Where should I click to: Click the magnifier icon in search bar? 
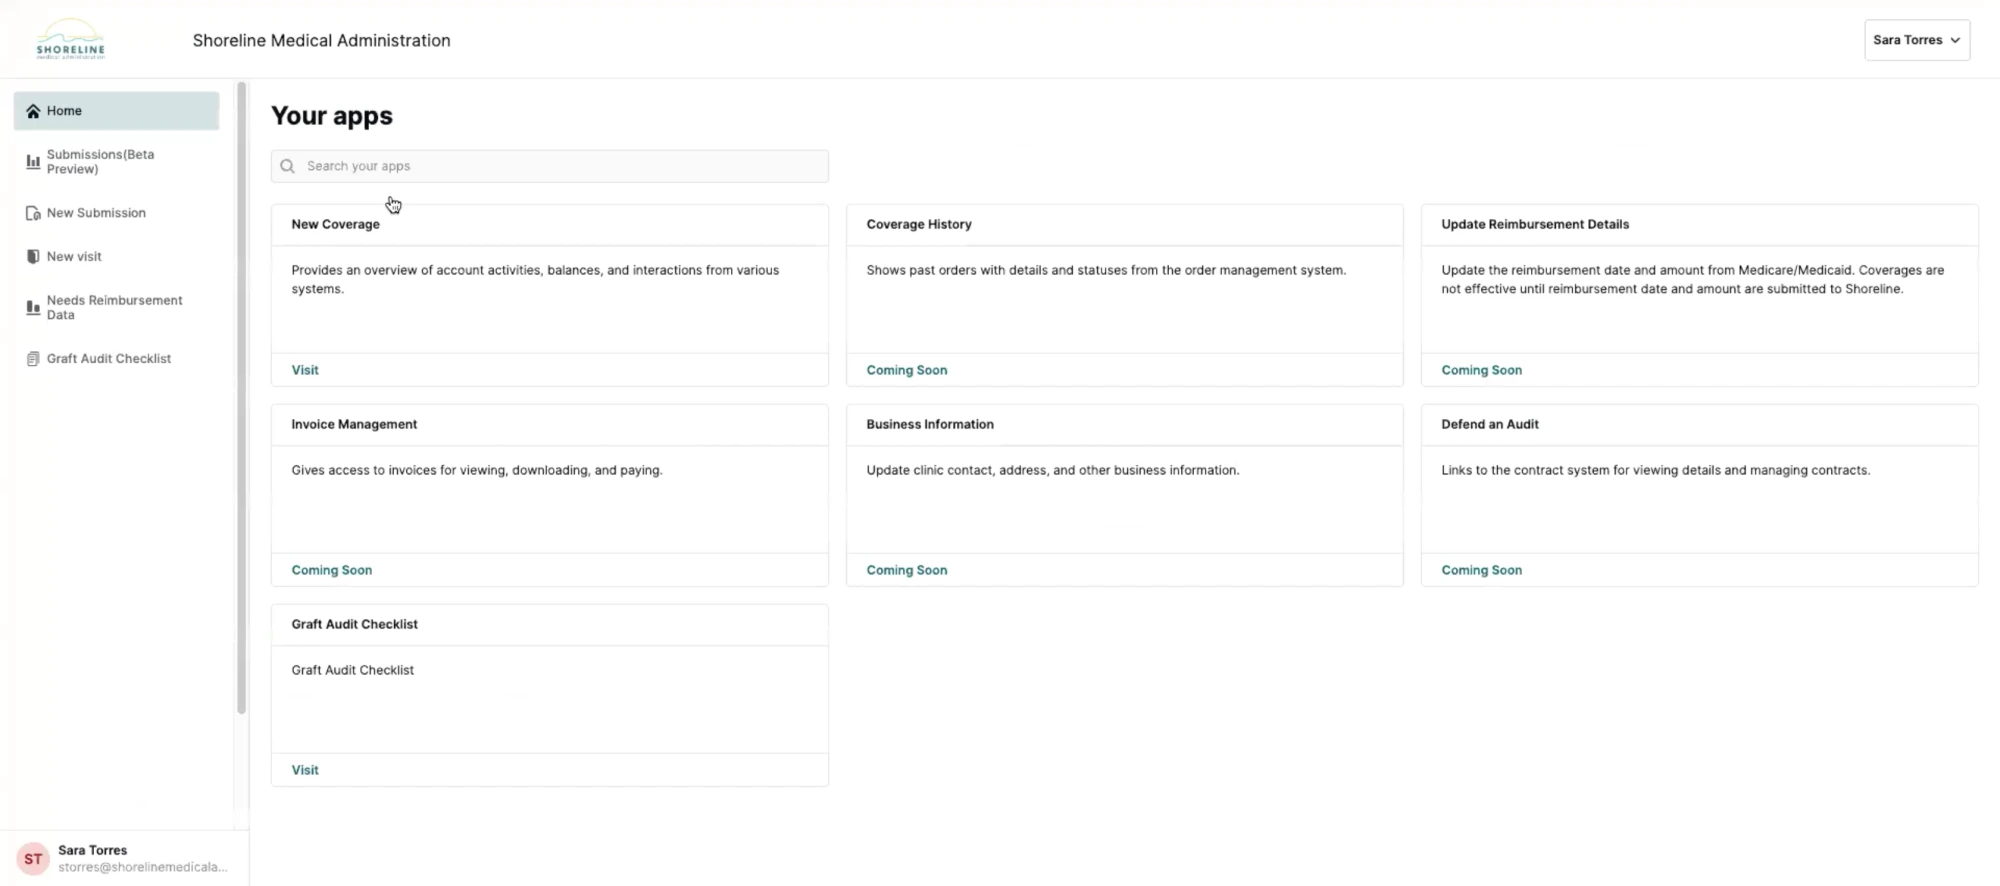pos(288,166)
